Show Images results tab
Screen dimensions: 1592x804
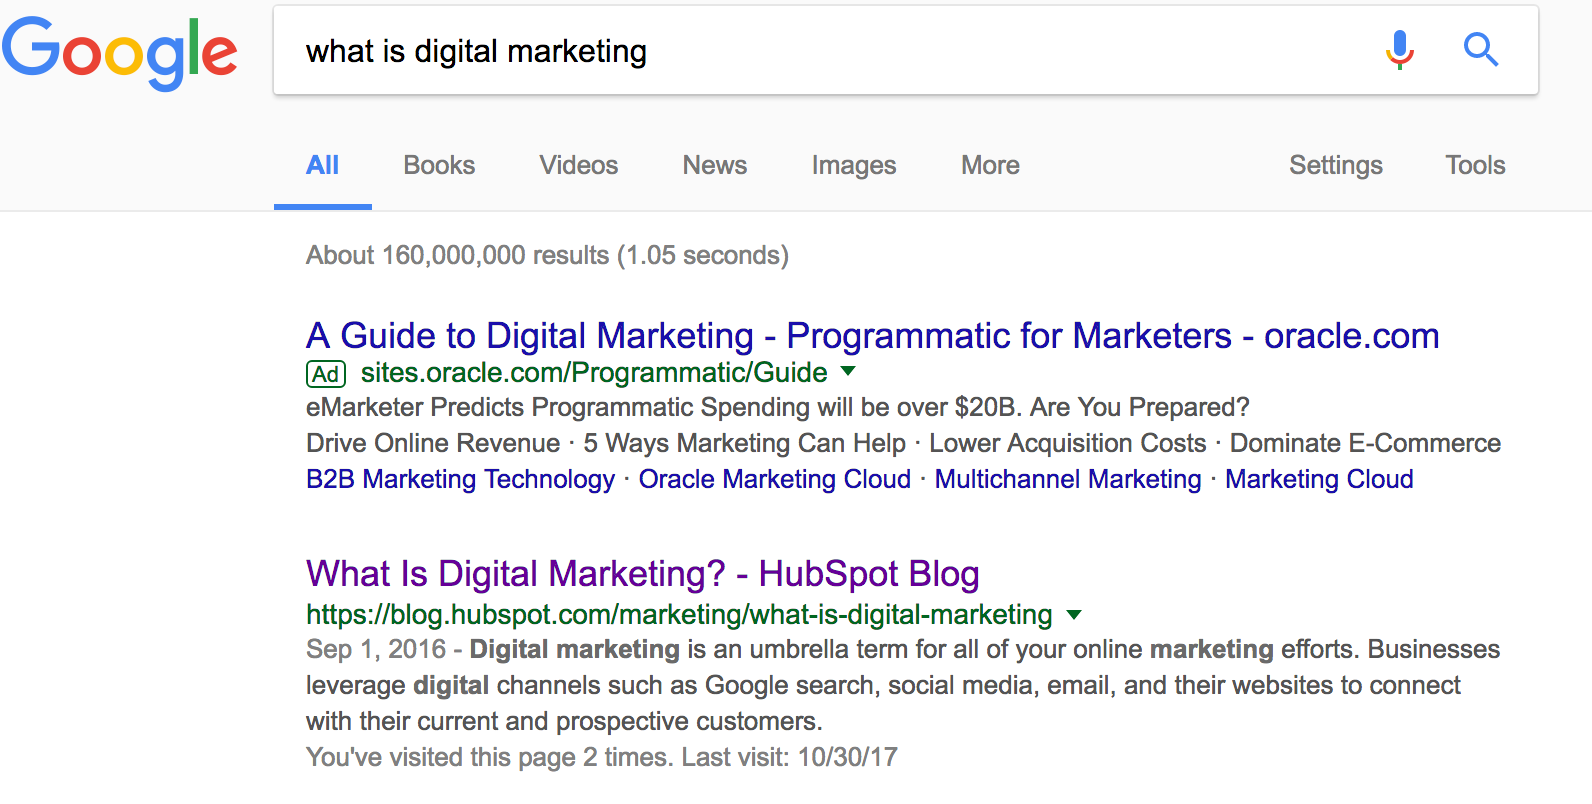(x=853, y=165)
